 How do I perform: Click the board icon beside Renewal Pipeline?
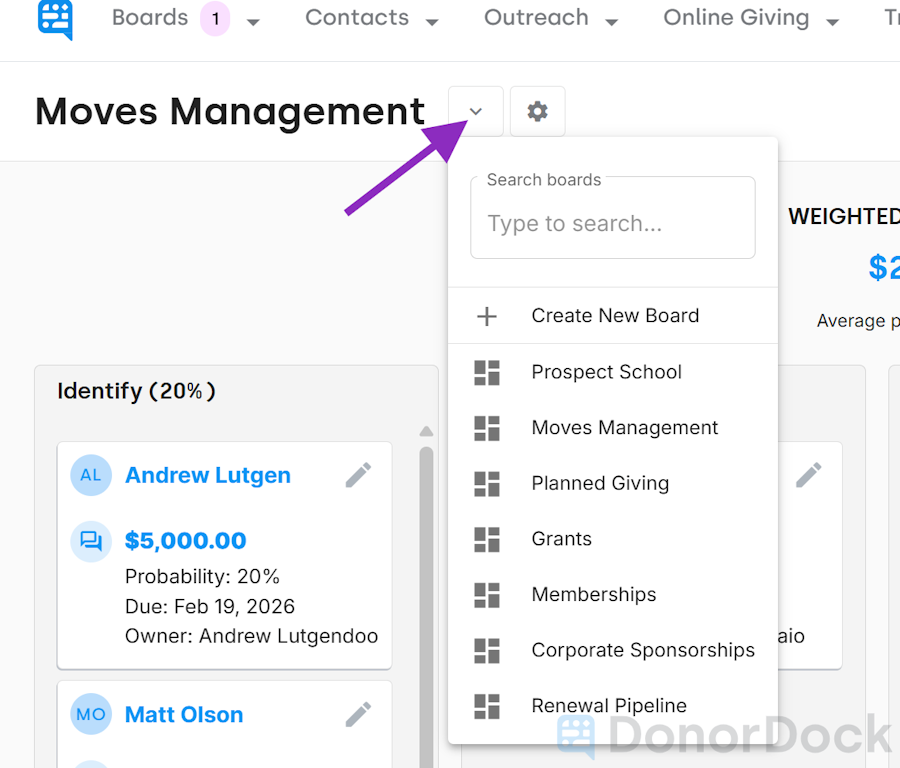coord(487,705)
